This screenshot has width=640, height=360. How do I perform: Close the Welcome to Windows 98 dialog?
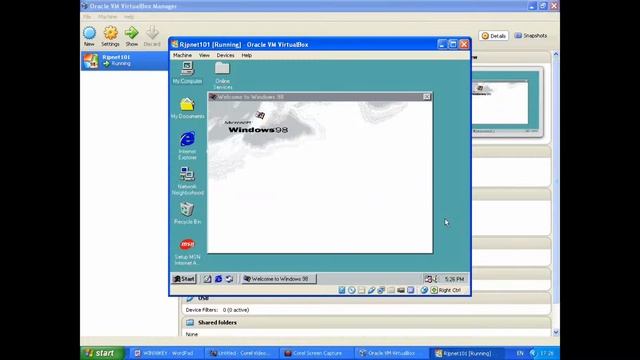[427, 97]
